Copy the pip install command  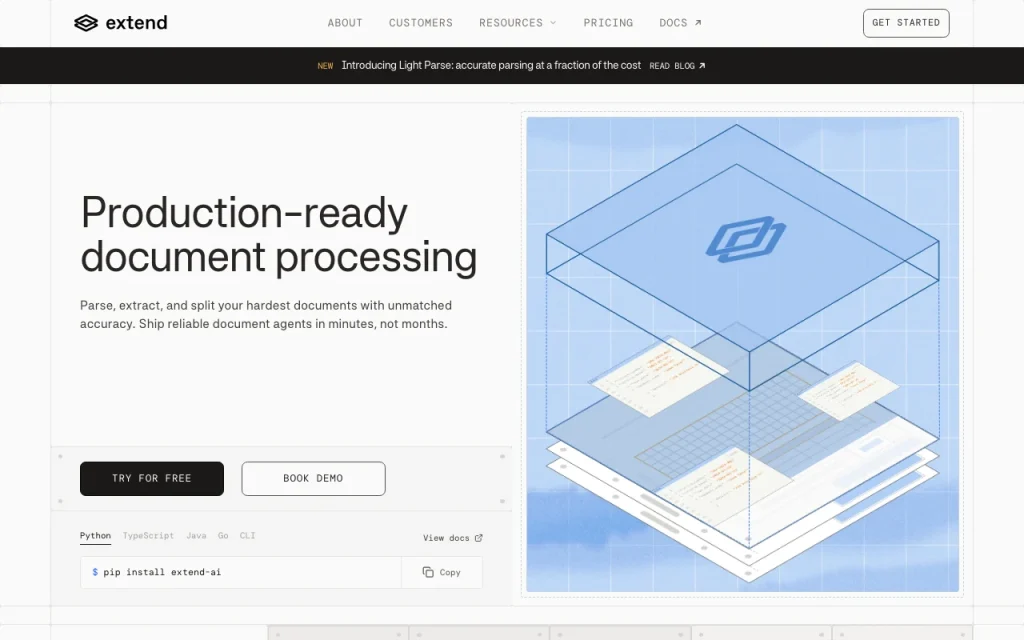(441, 573)
